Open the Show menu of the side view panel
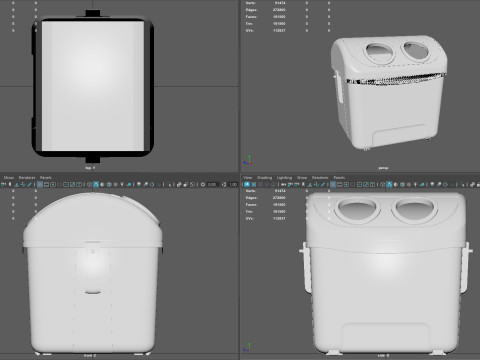The image size is (480, 360). tap(302, 177)
